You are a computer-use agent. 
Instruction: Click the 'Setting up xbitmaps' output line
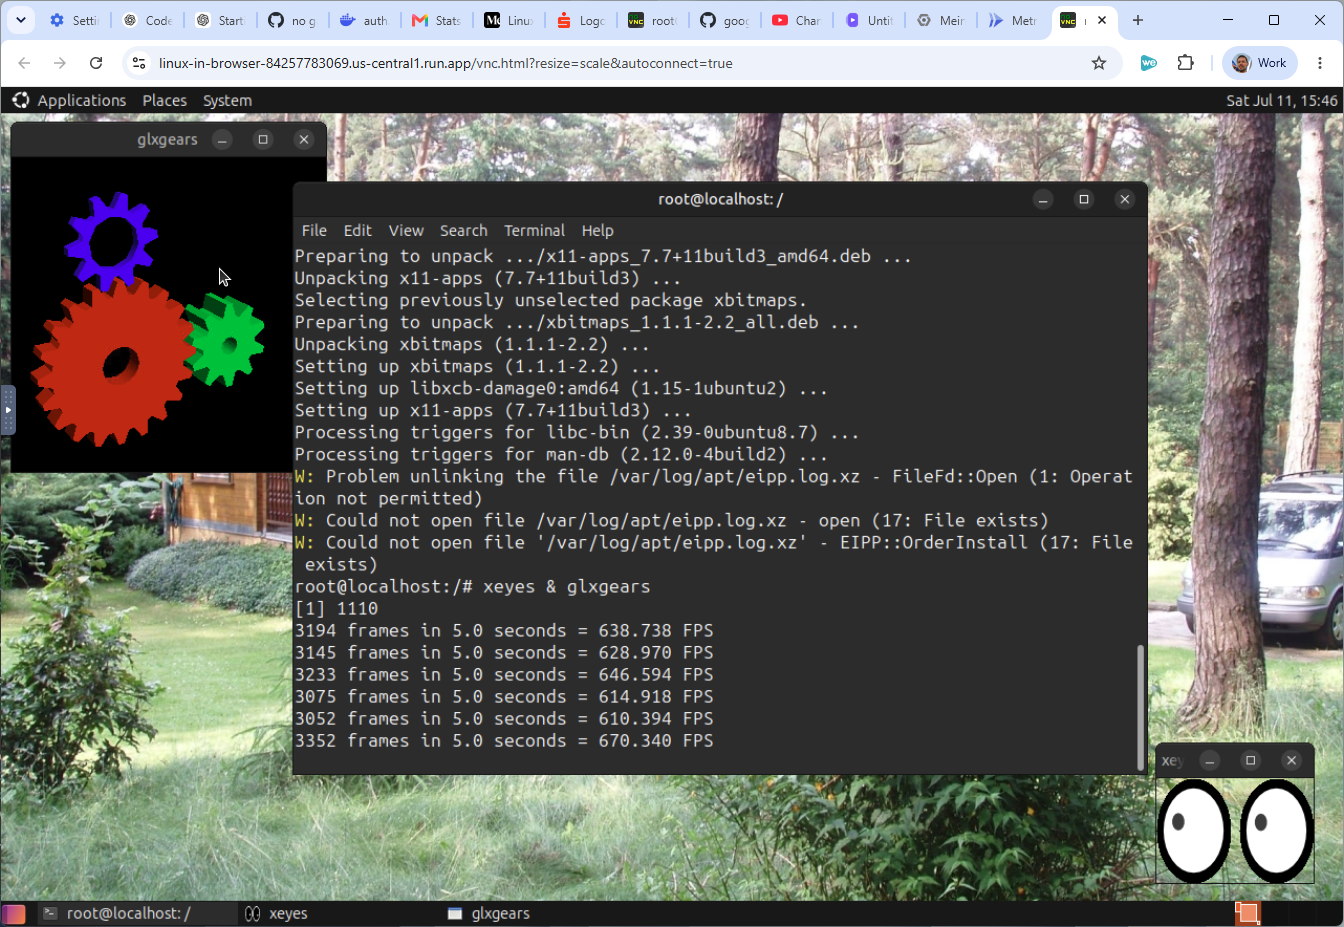coord(477,367)
